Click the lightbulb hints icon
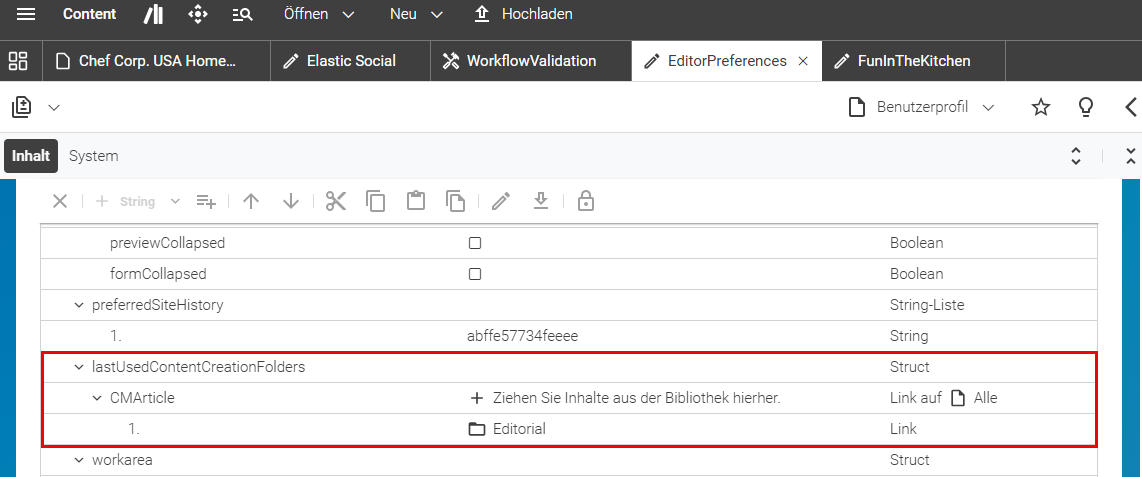 [1086, 108]
